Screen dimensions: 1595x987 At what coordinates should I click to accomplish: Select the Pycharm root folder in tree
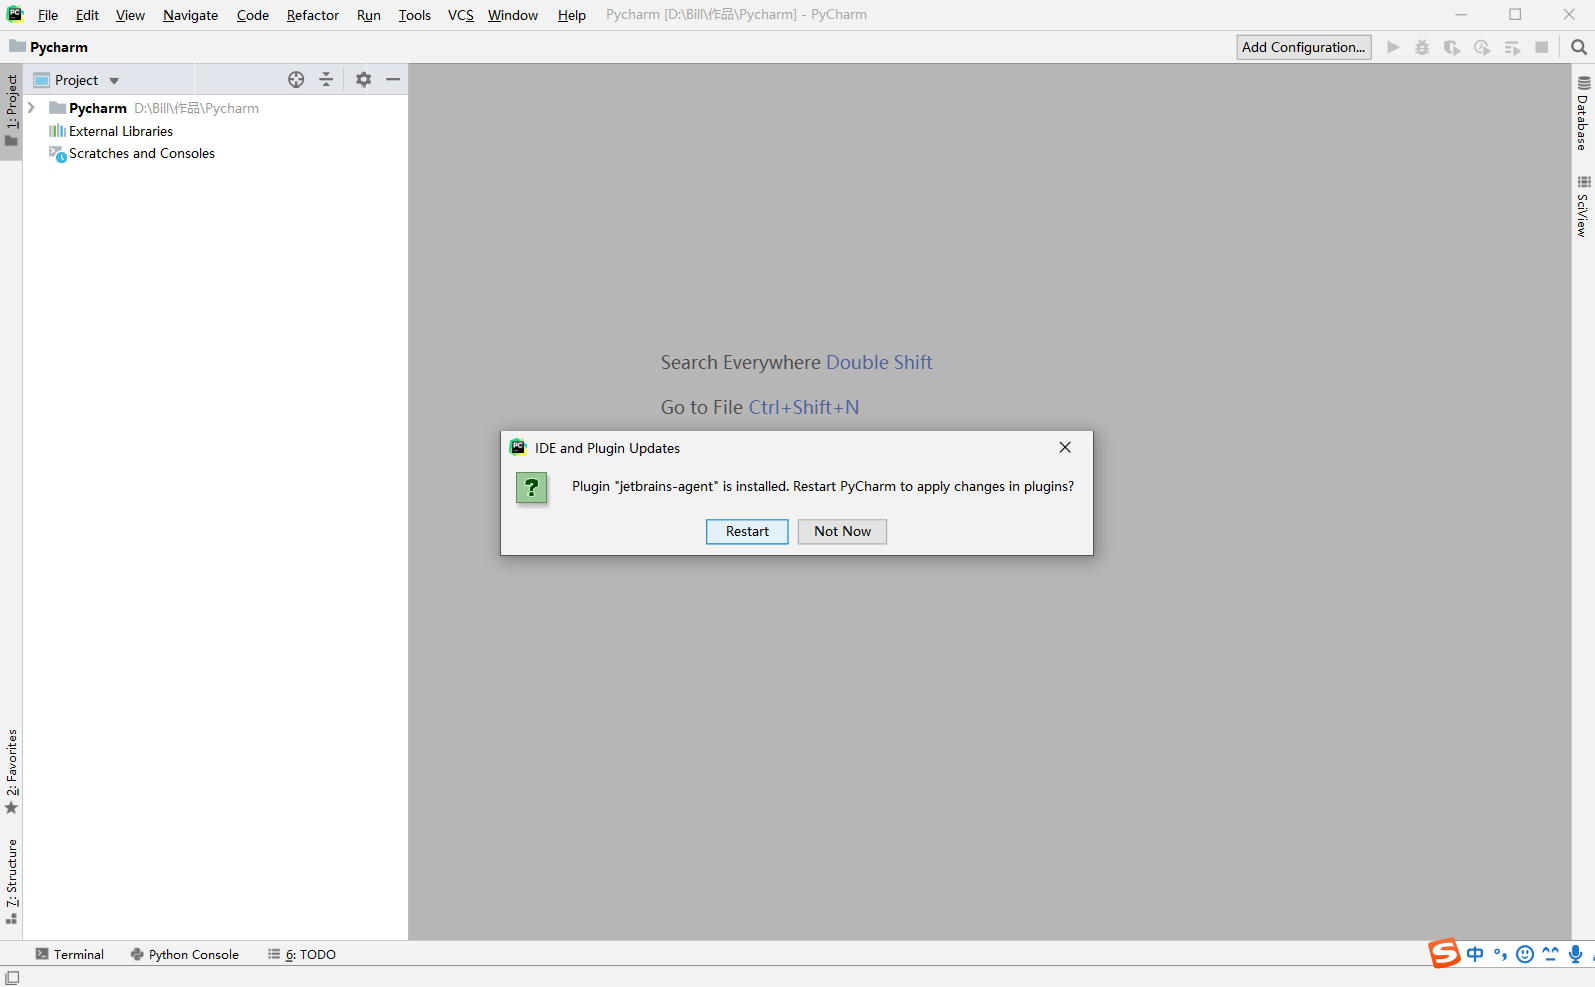(98, 108)
